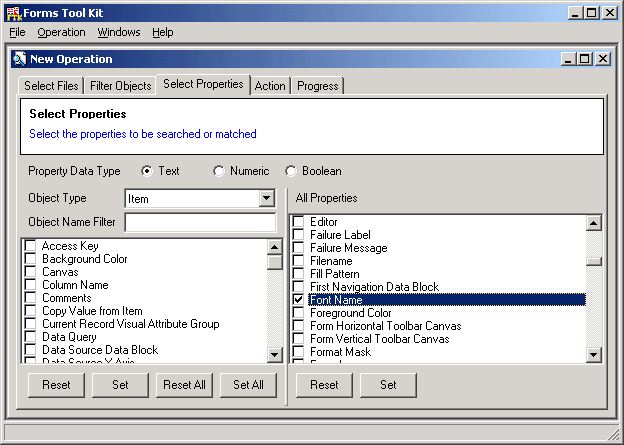Screen dimensions: 624x445
Task: Open the File menu
Action: pyautogui.click(x=17, y=32)
